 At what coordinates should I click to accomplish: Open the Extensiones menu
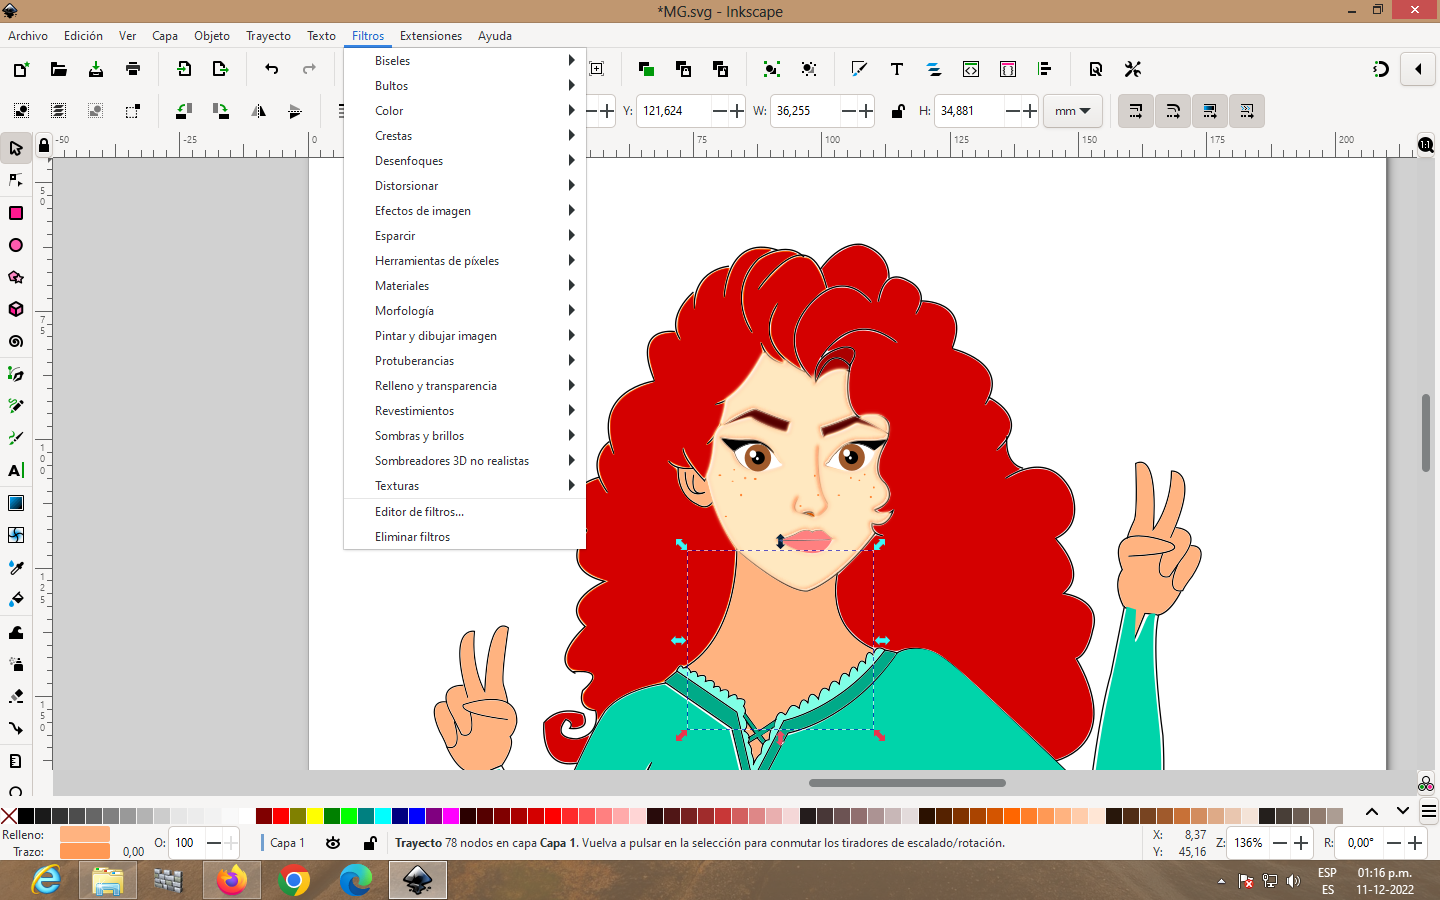coord(431,36)
